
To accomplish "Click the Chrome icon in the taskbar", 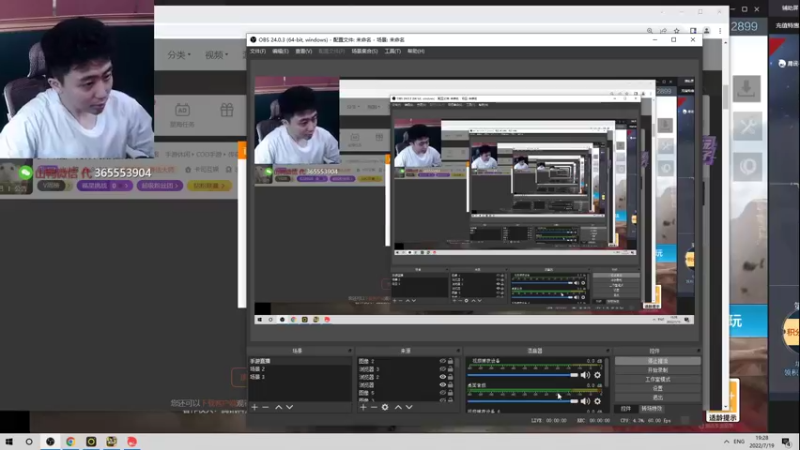I will [70, 441].
